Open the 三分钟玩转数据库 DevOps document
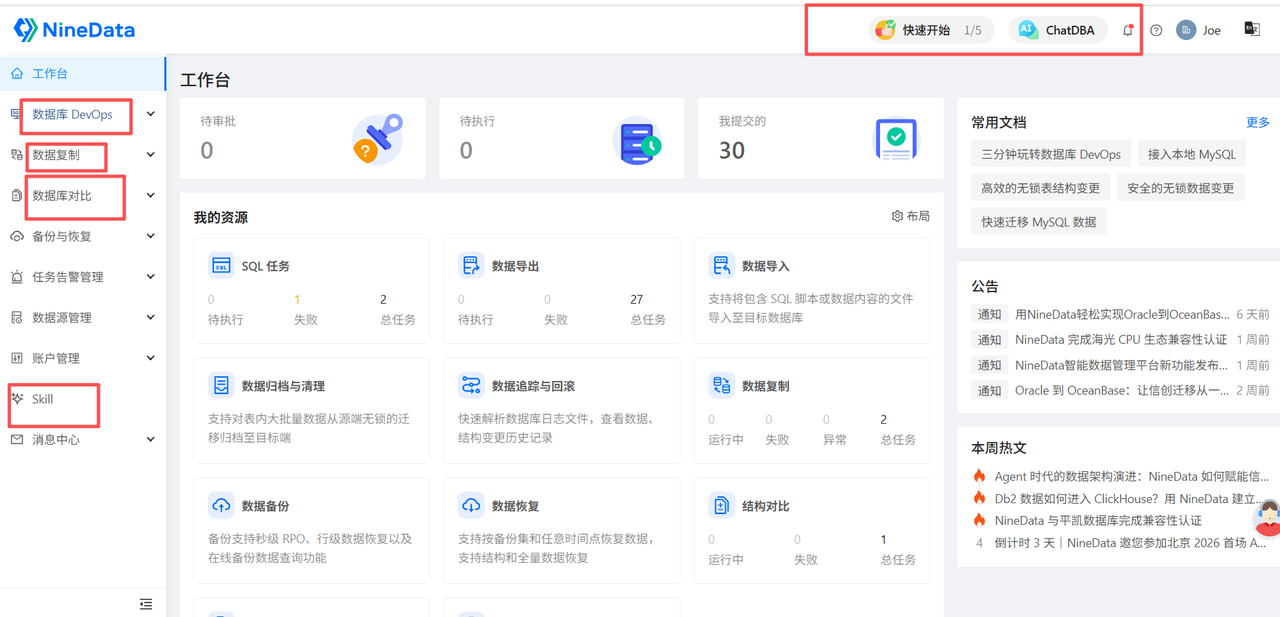 pyautogui.click(x=1051, y=154)
